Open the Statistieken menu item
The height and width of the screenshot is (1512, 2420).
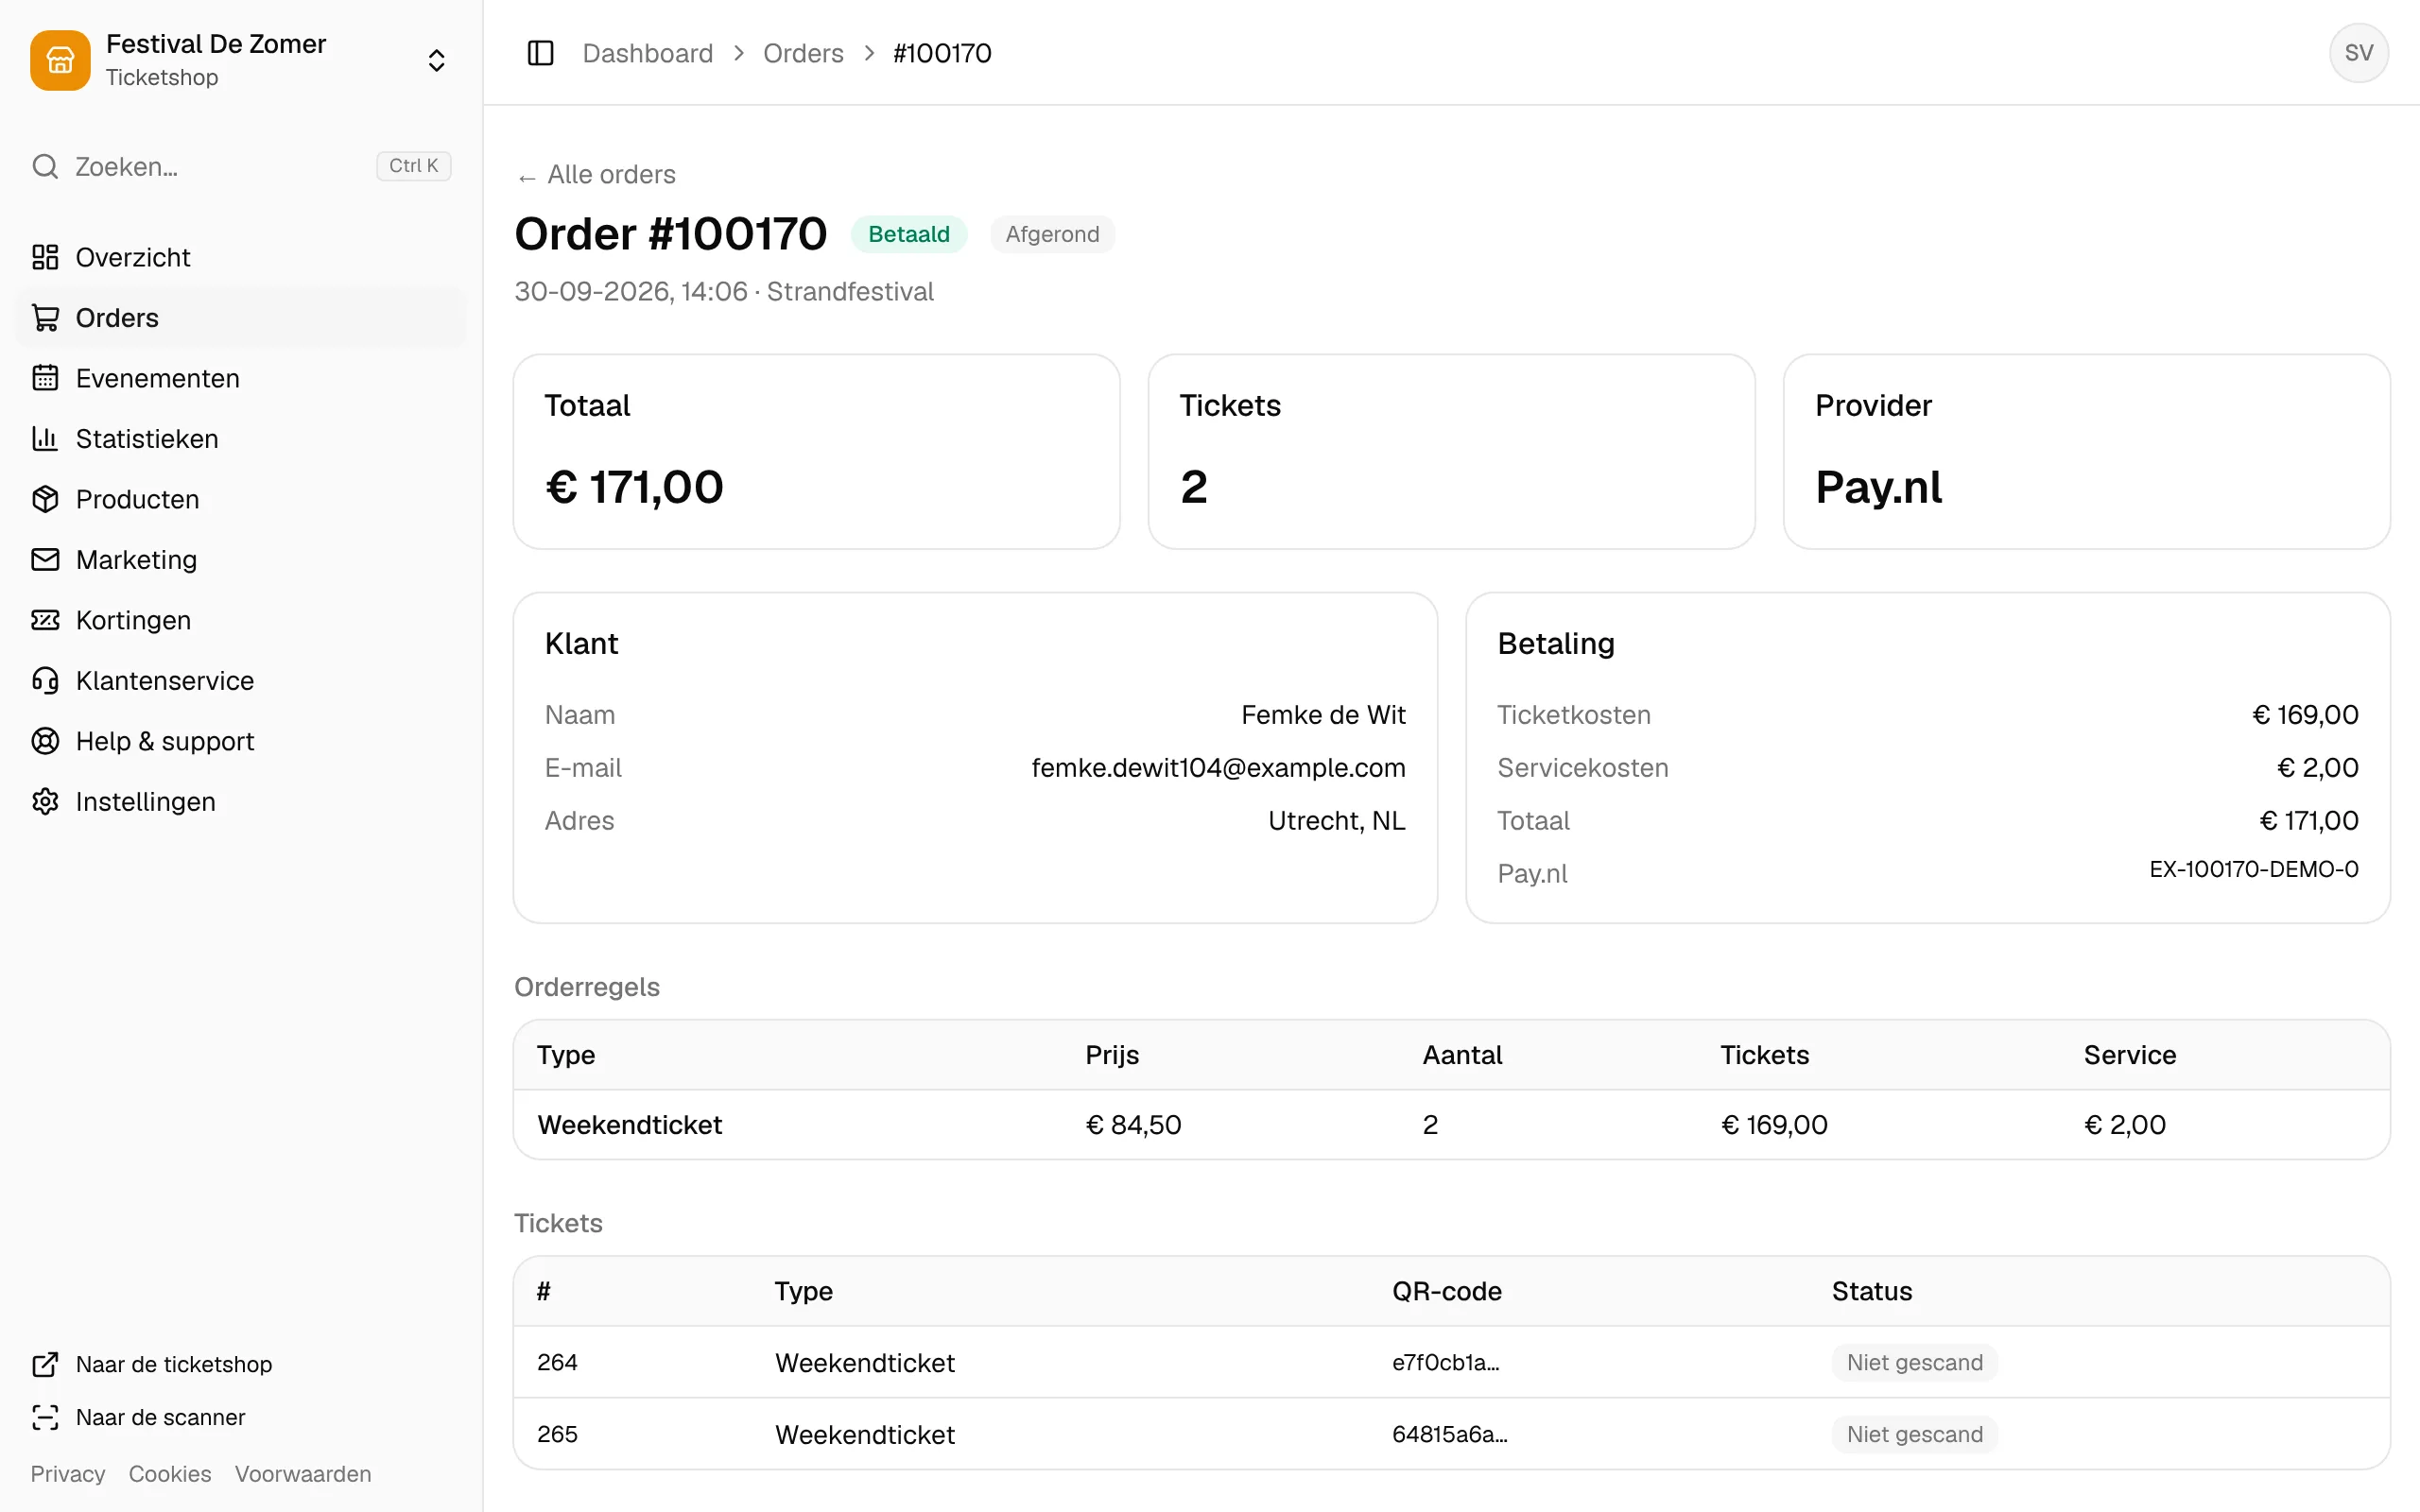pos(241,439)
